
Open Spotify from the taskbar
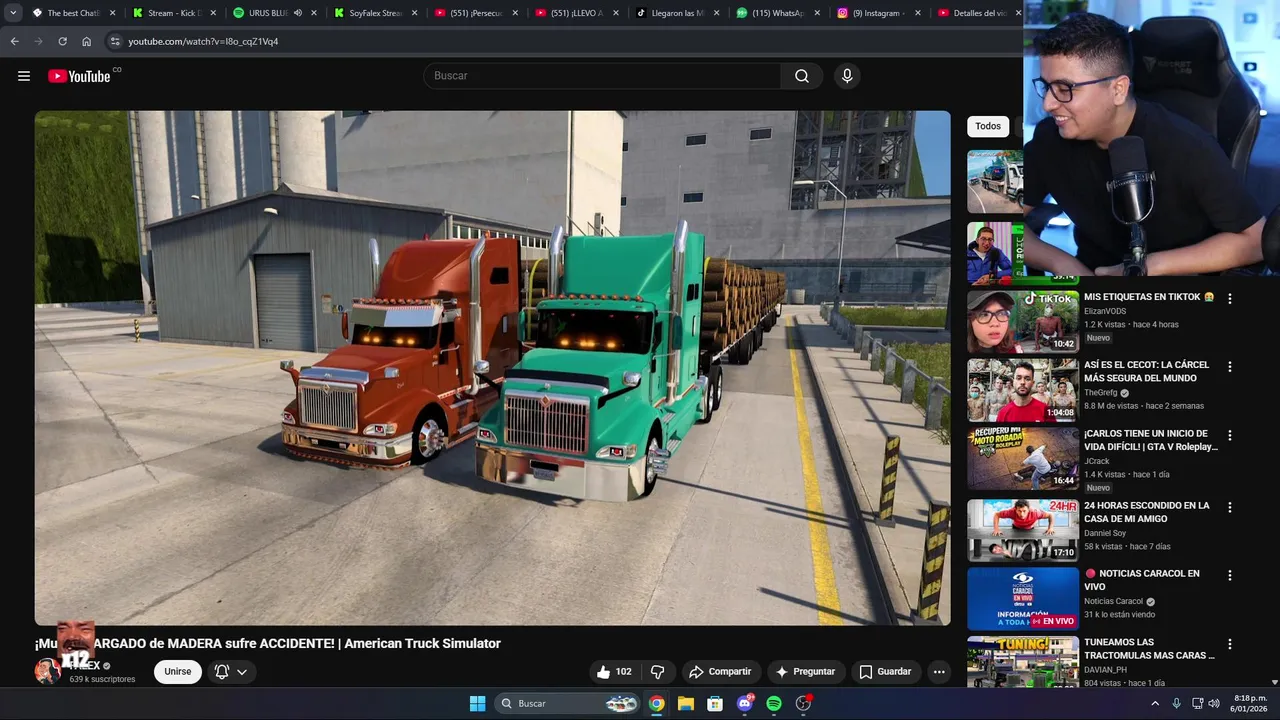point(774,704)
